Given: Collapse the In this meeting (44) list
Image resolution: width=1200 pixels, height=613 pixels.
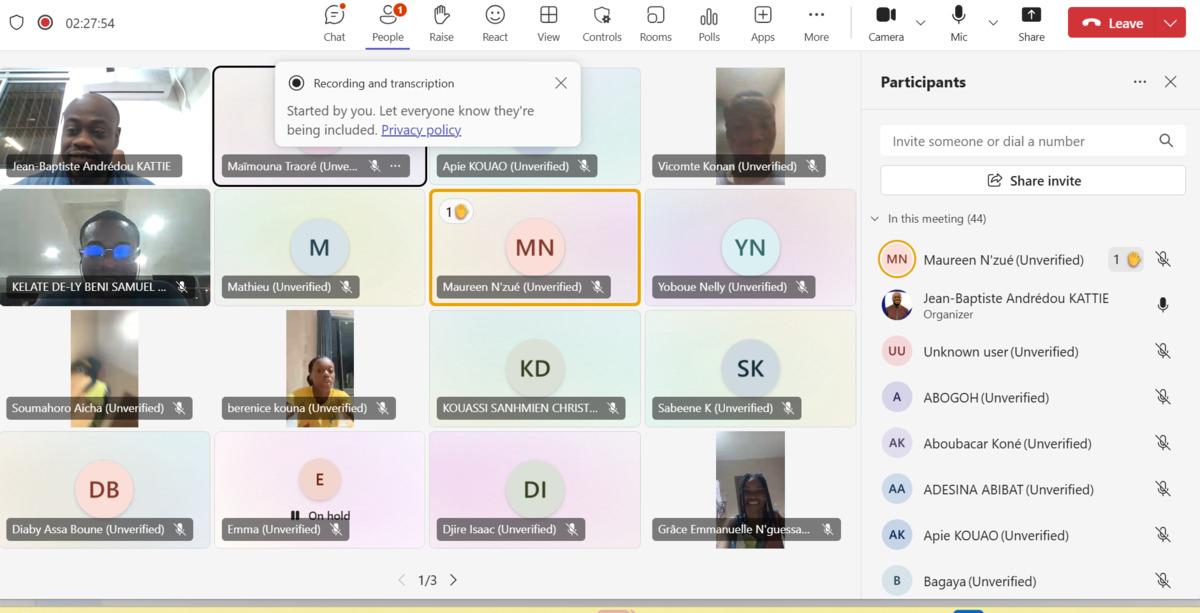Looking at the screenshot, I should tap(875, 219).
